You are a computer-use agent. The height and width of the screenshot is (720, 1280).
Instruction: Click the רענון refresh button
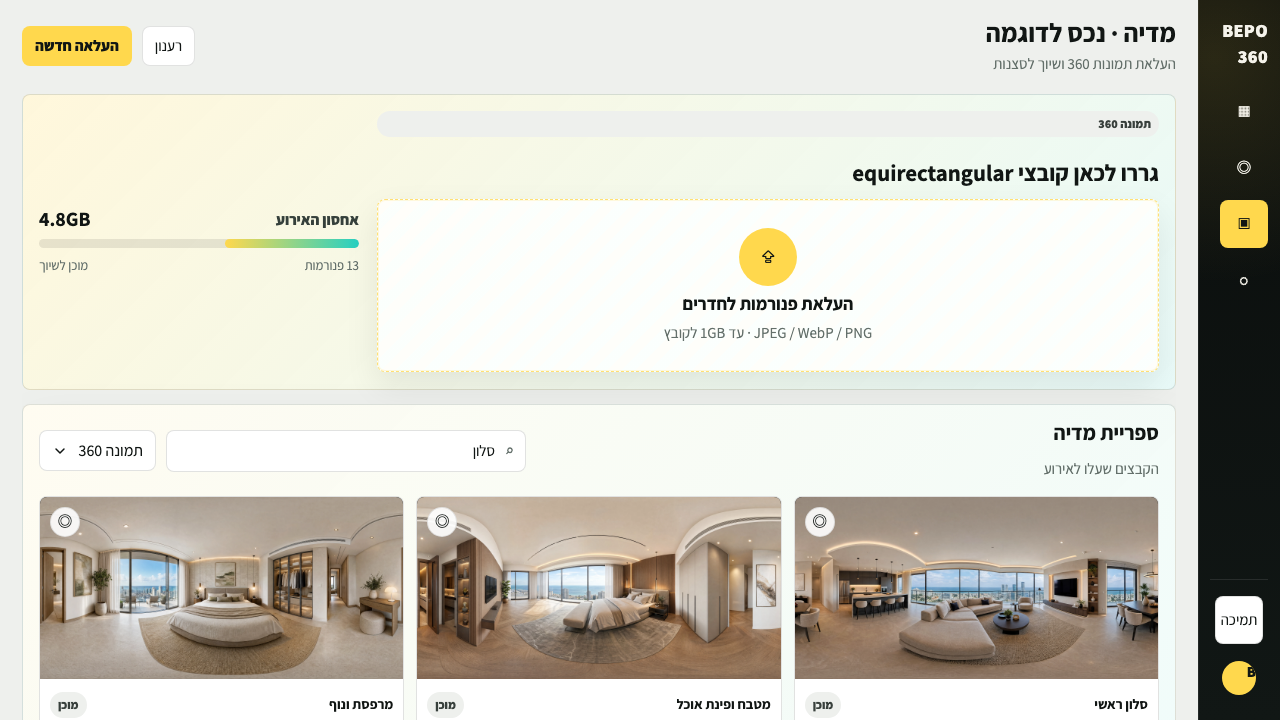168,46
